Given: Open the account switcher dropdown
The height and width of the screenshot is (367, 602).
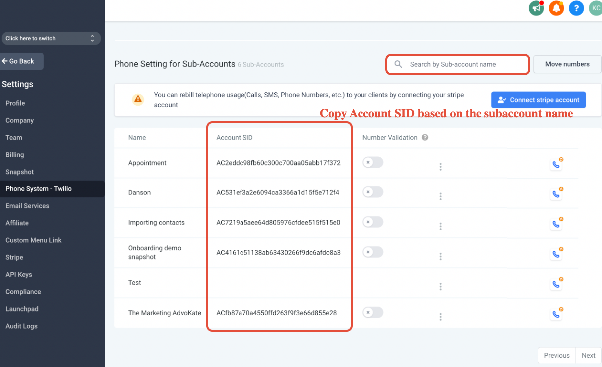Looking at the screenshot, I should coord(51,38).
